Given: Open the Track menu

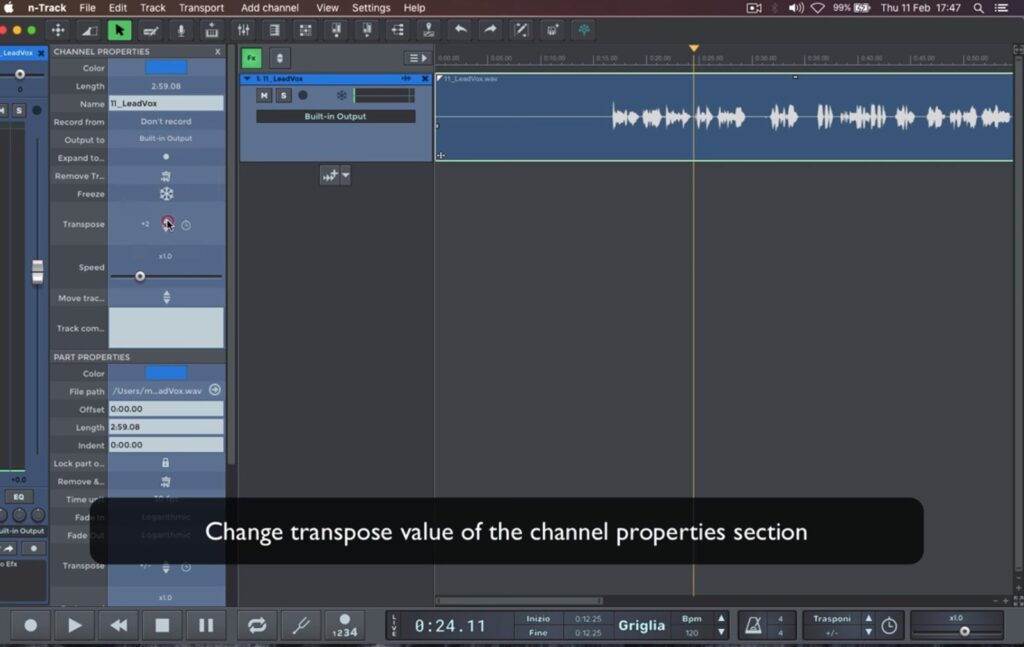Looking at the screenshot, I should click(x=153, y=8).
